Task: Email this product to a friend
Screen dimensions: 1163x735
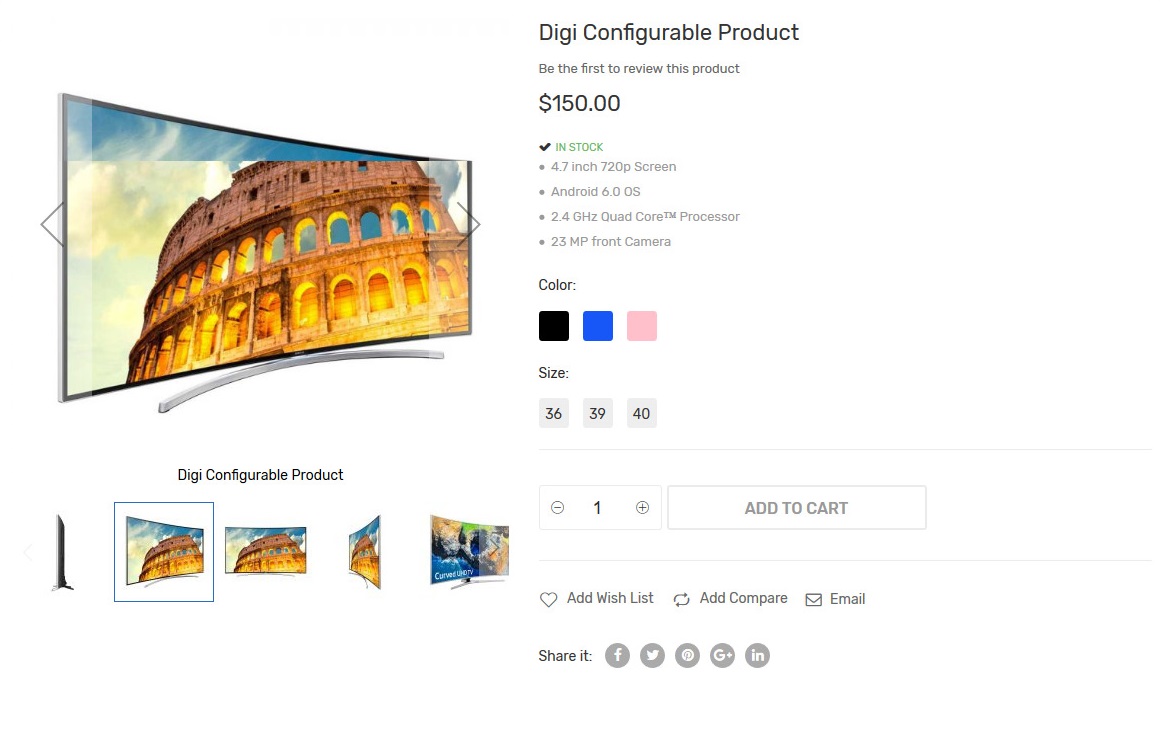Action: tap(835, 599)
